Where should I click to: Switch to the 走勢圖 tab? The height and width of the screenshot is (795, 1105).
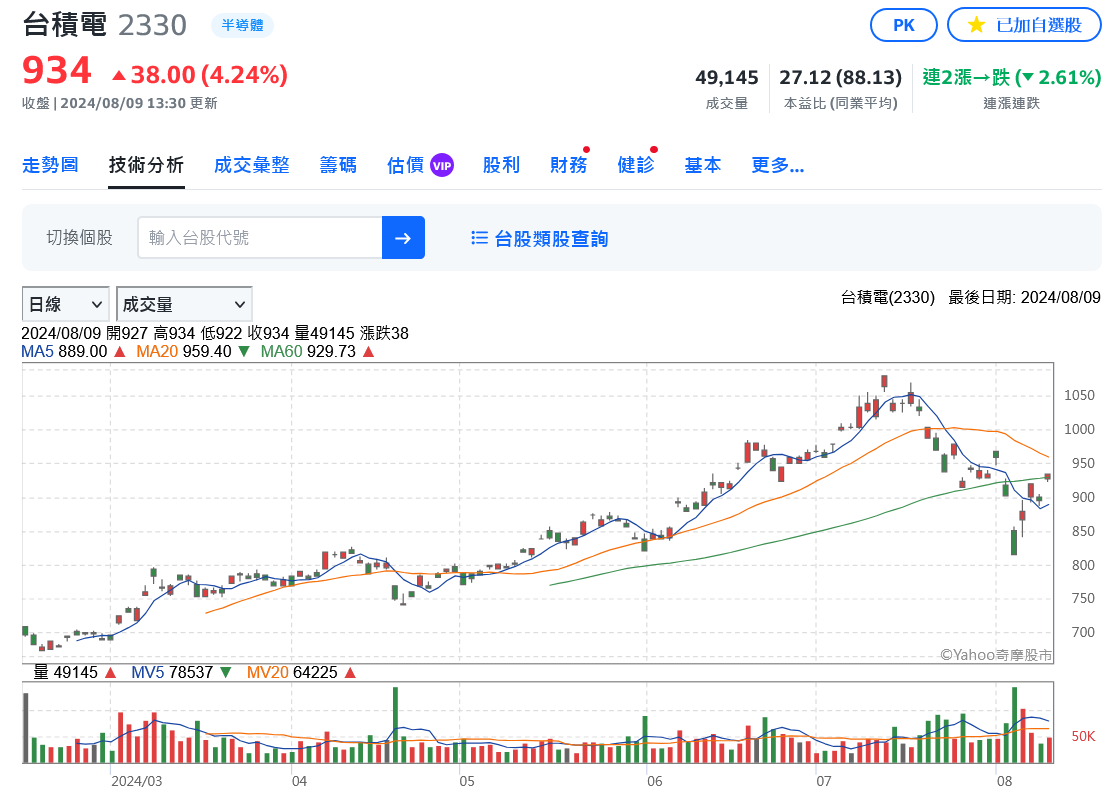pyautogui.click(x=50, y=166)
